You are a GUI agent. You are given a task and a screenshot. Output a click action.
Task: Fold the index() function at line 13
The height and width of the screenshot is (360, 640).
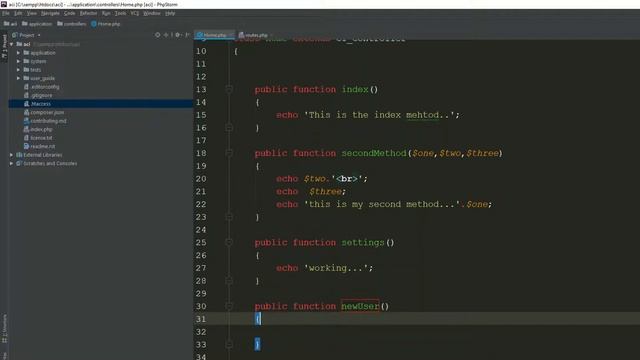point(229,89)
